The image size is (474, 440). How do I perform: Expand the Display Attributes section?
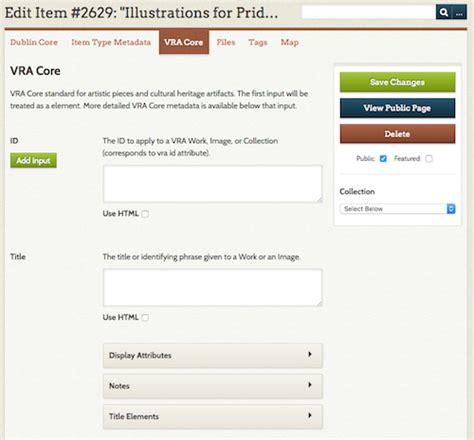(213, 355)
